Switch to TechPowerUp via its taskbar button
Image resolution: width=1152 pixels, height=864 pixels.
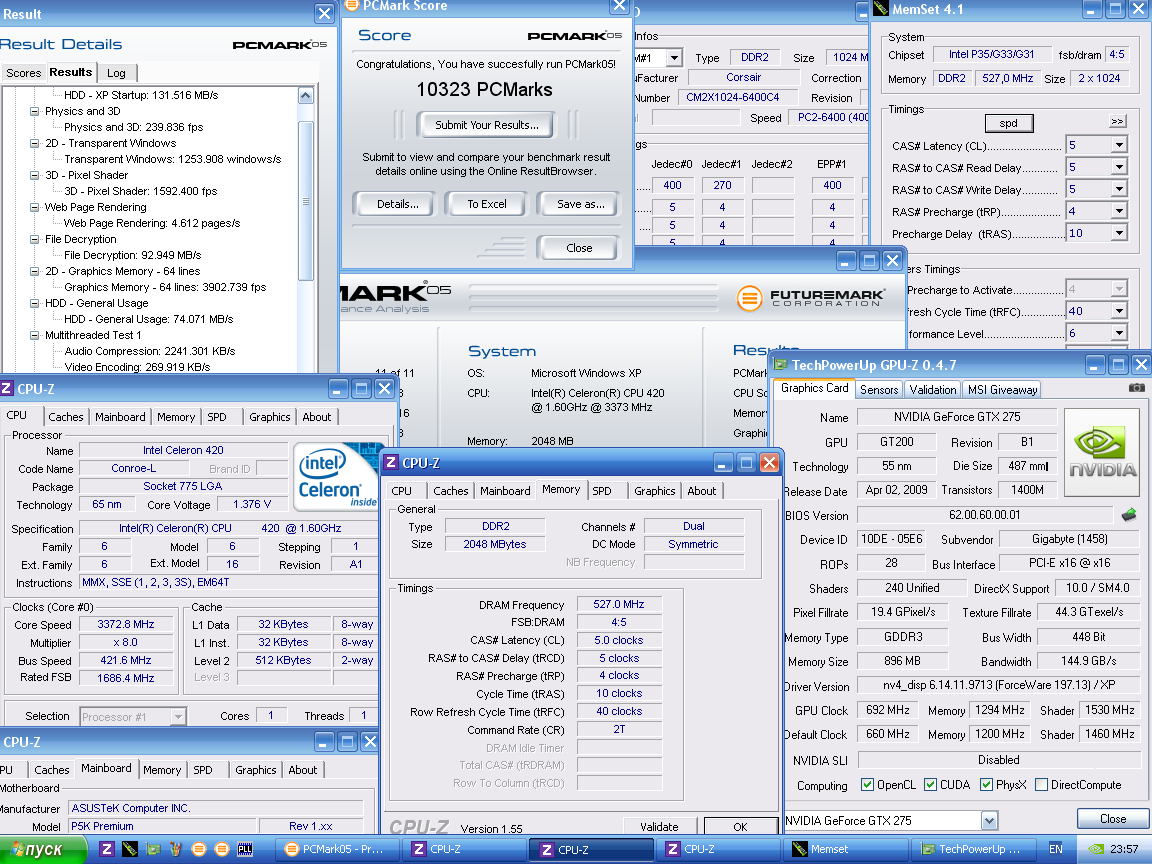(x=971, y=849)
